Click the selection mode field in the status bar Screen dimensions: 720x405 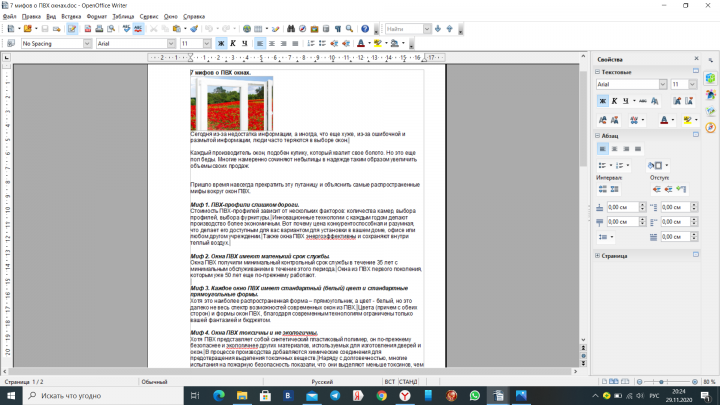tap(408, 382)
